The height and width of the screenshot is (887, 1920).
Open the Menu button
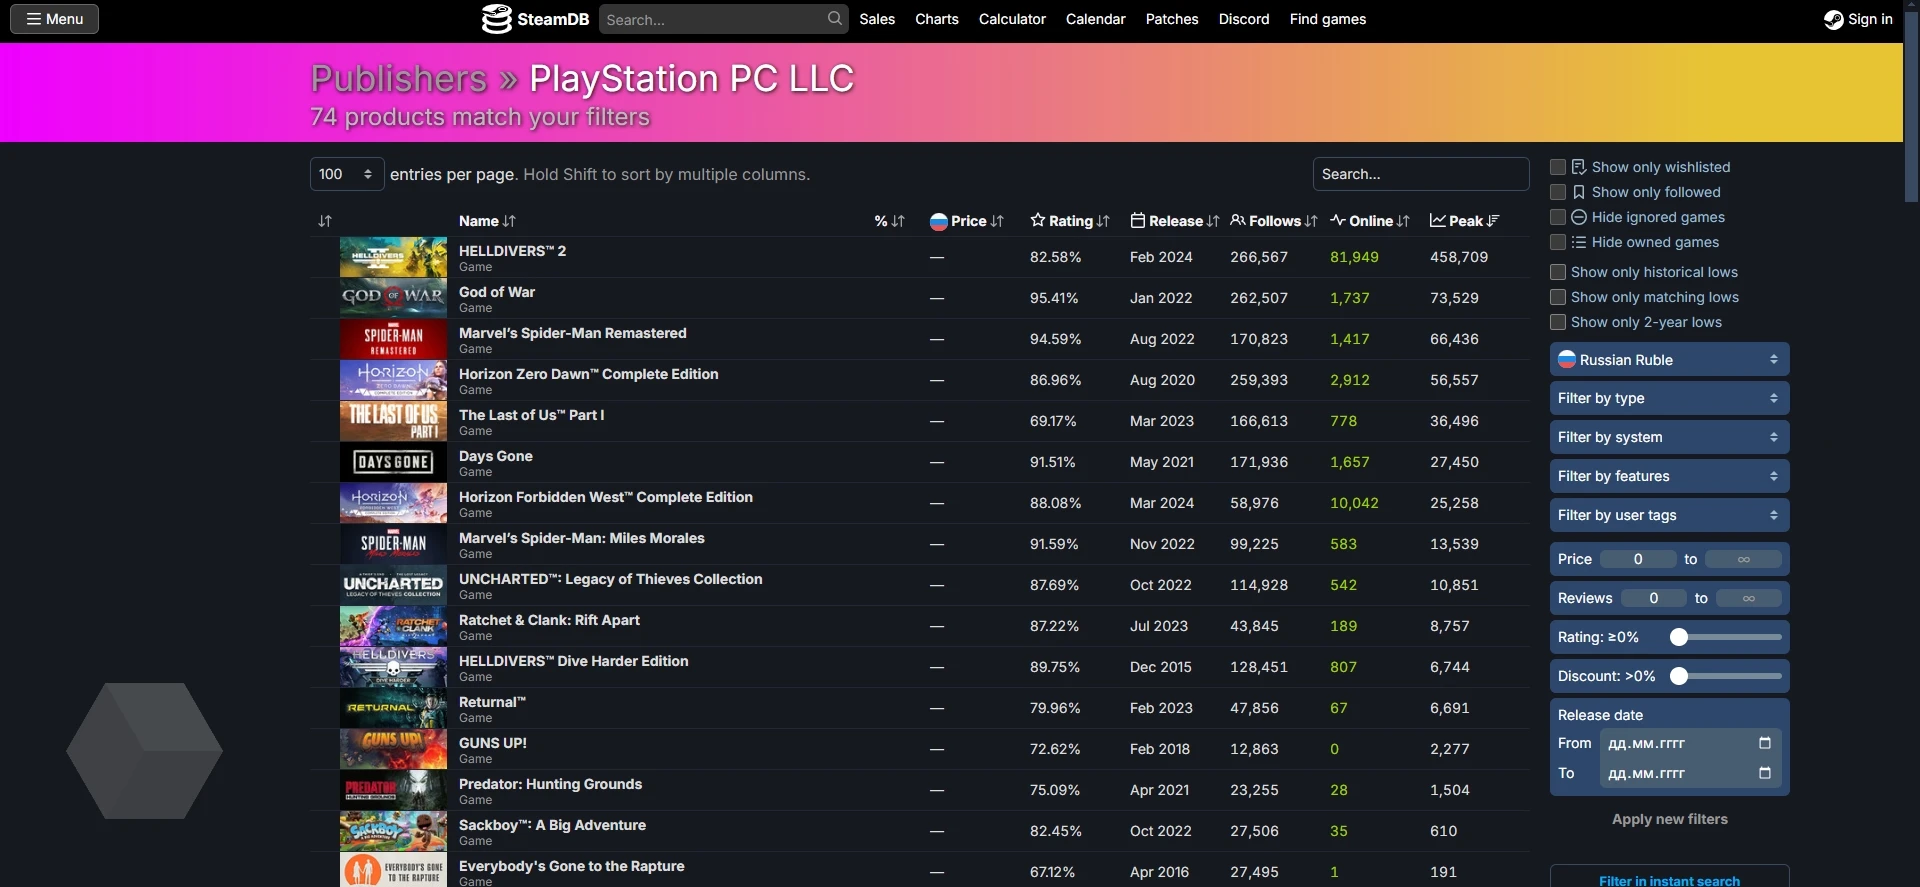pyautogui.click(x=54, y=19)
